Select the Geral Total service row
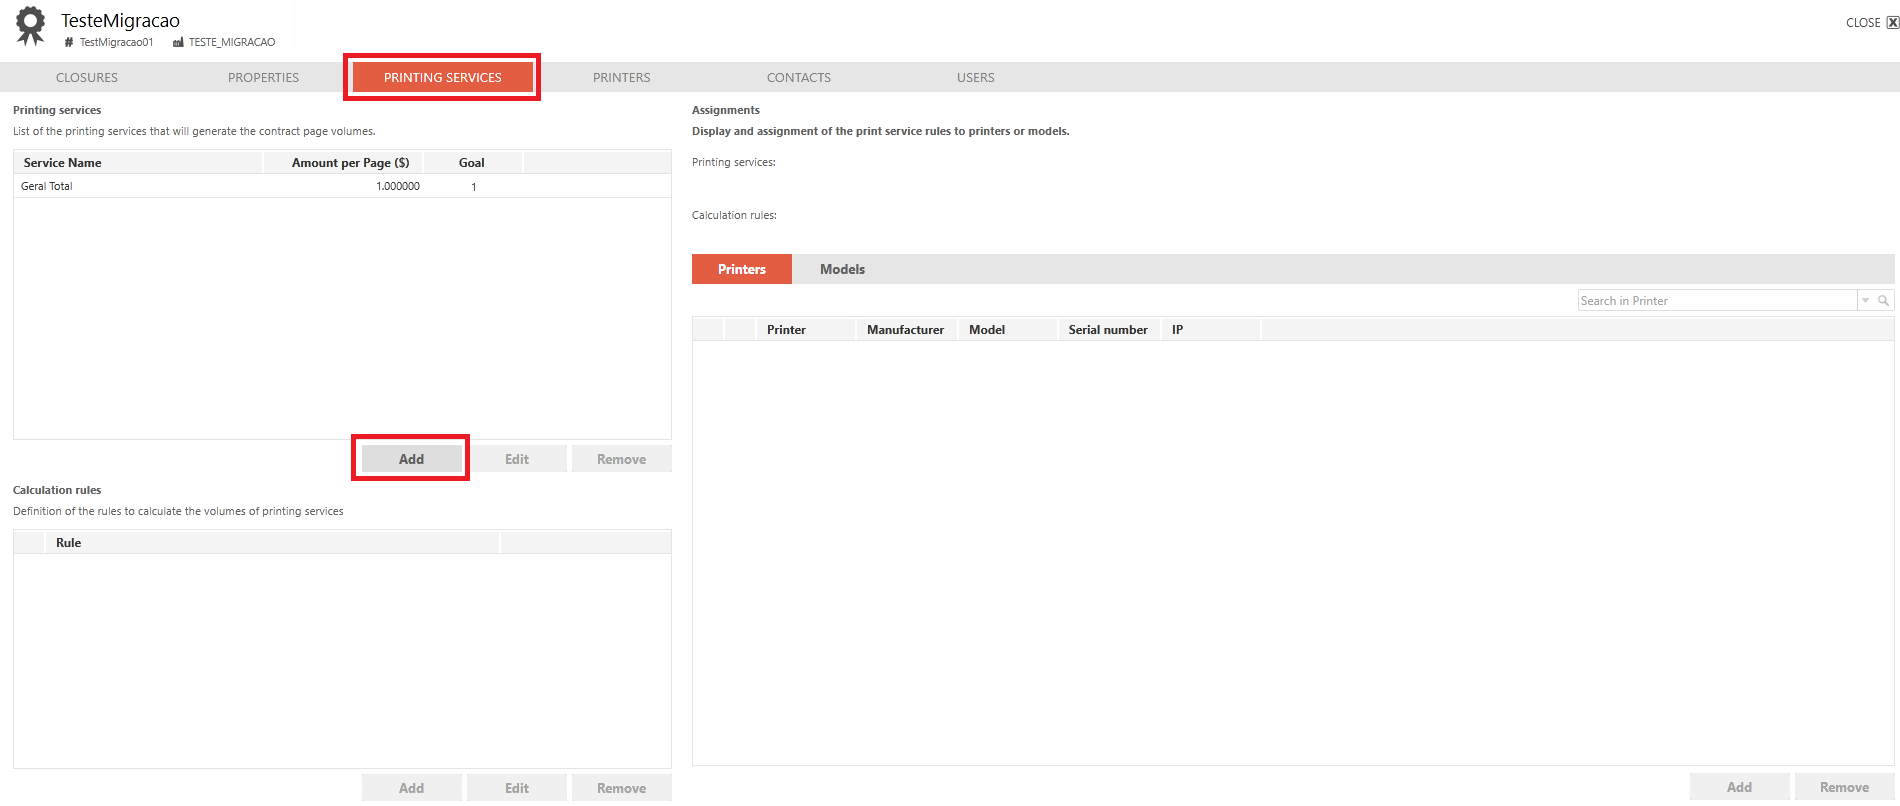Screen dimensions: 1900x806 click(342, 186)
